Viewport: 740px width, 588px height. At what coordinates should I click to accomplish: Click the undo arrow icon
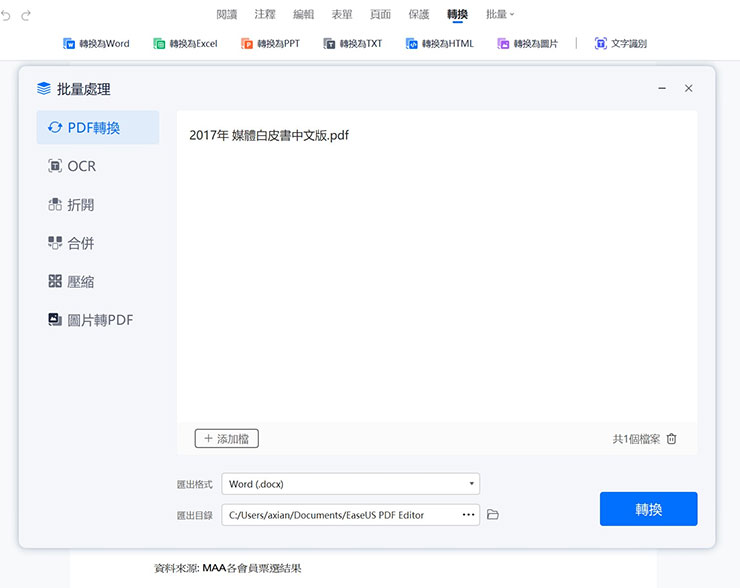[x=6, y=16]
